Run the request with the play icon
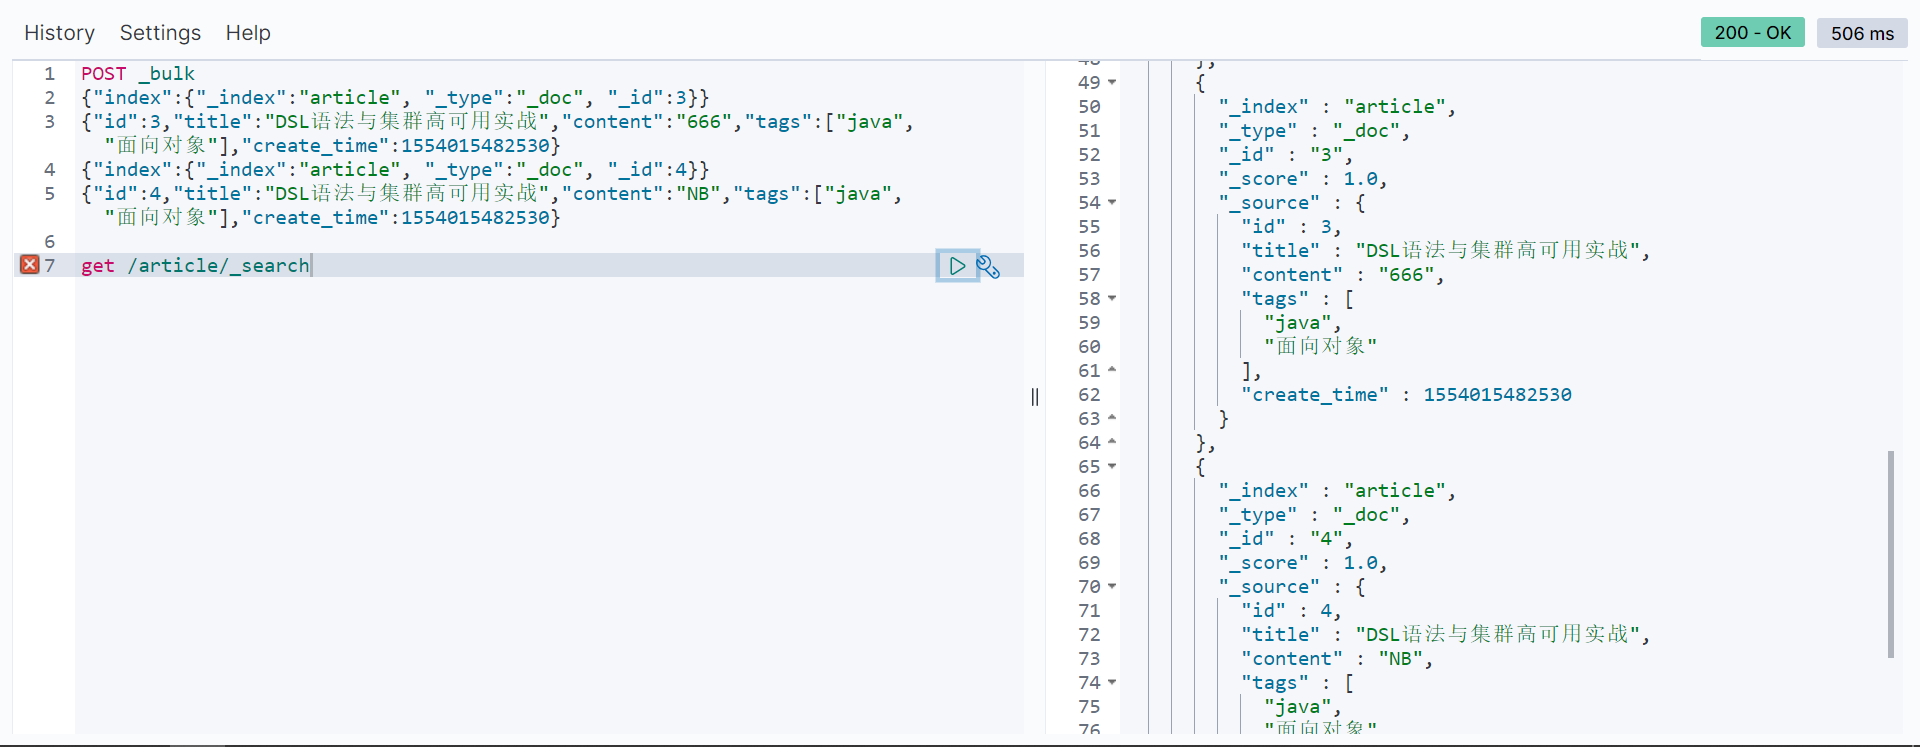This screenshot has height=747, width=1920. (x=957, y=266)
